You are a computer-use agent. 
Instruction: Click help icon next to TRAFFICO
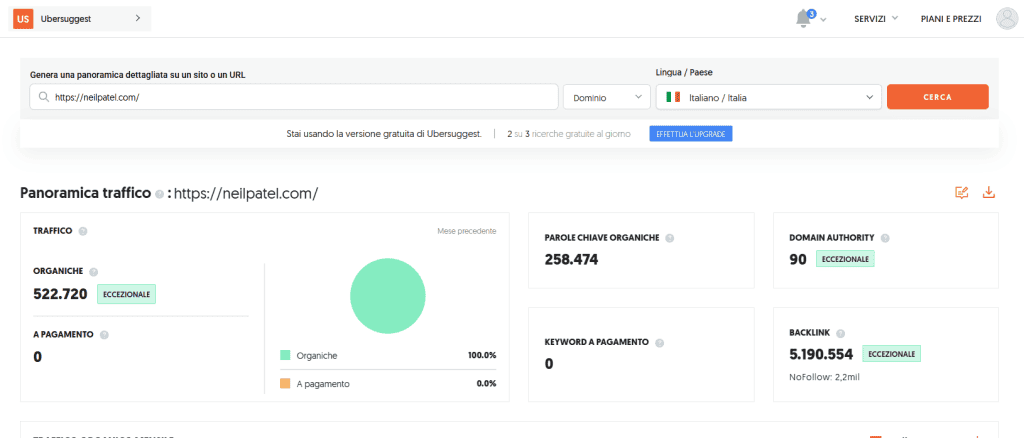coord(83,231)
